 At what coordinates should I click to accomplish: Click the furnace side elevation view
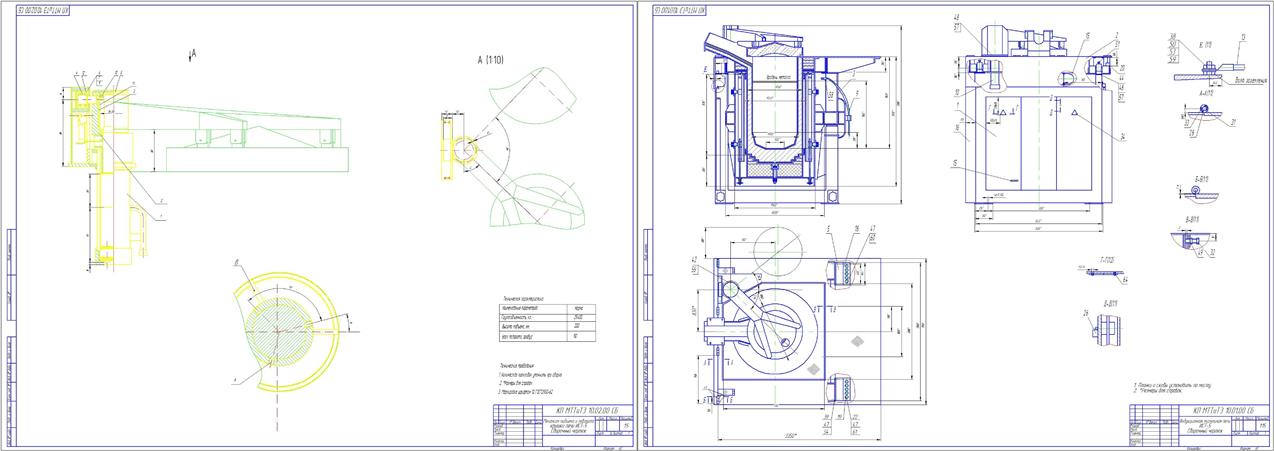coord(1037,117)
